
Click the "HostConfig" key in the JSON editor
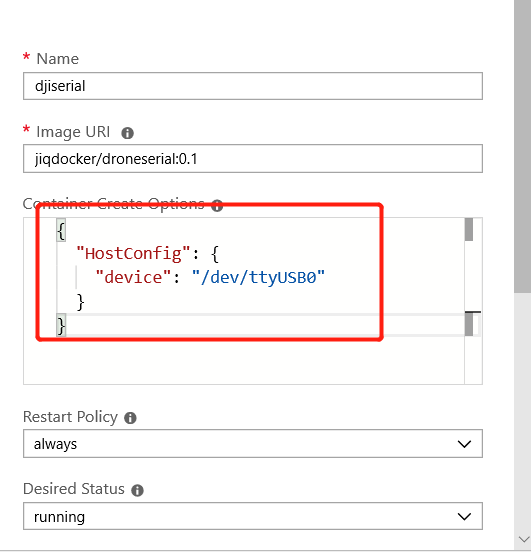point(134,254)
